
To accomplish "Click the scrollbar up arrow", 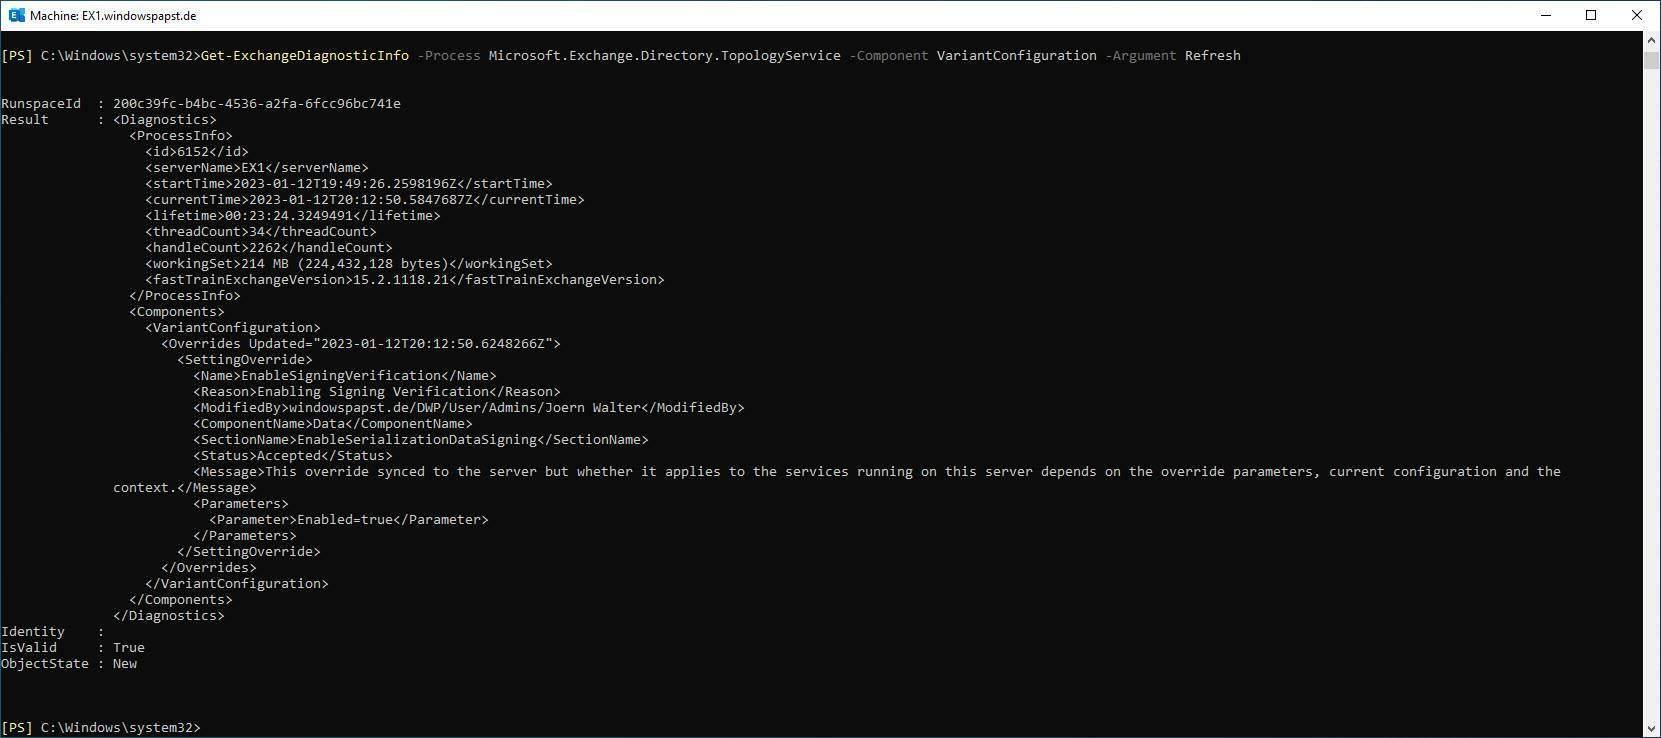I will click(x=1651, y=39).
